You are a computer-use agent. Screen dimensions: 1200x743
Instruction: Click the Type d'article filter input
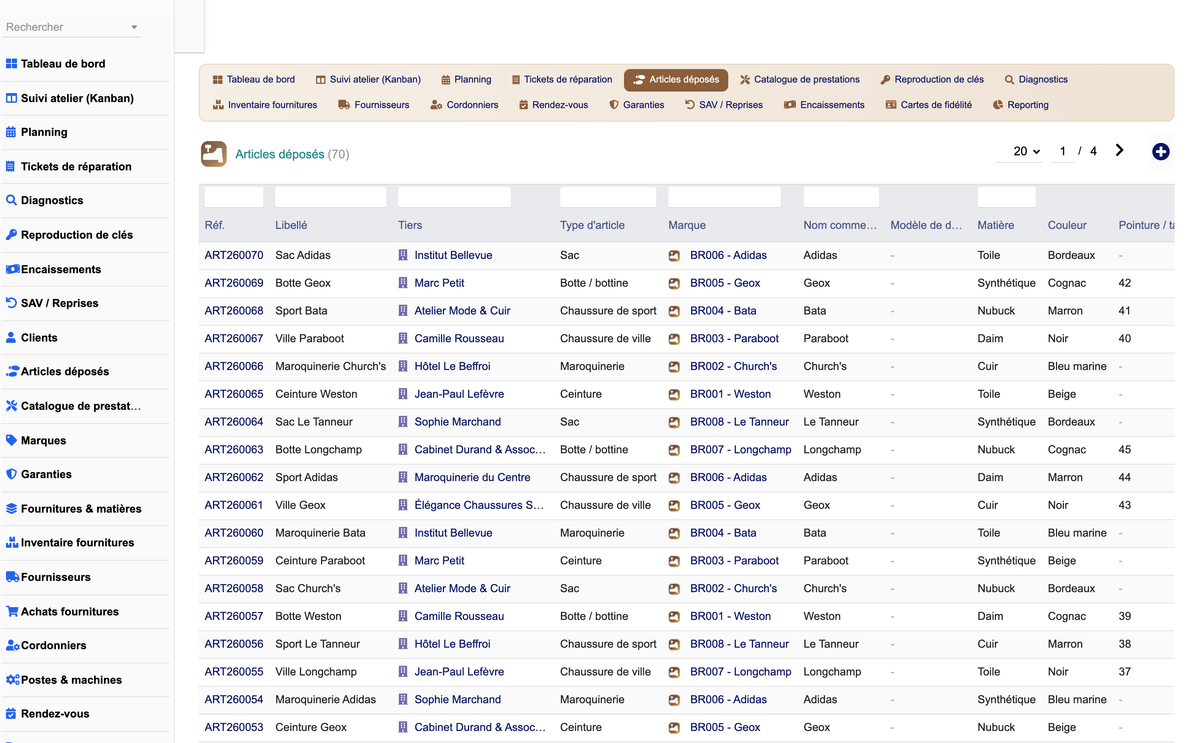(608, 197)
